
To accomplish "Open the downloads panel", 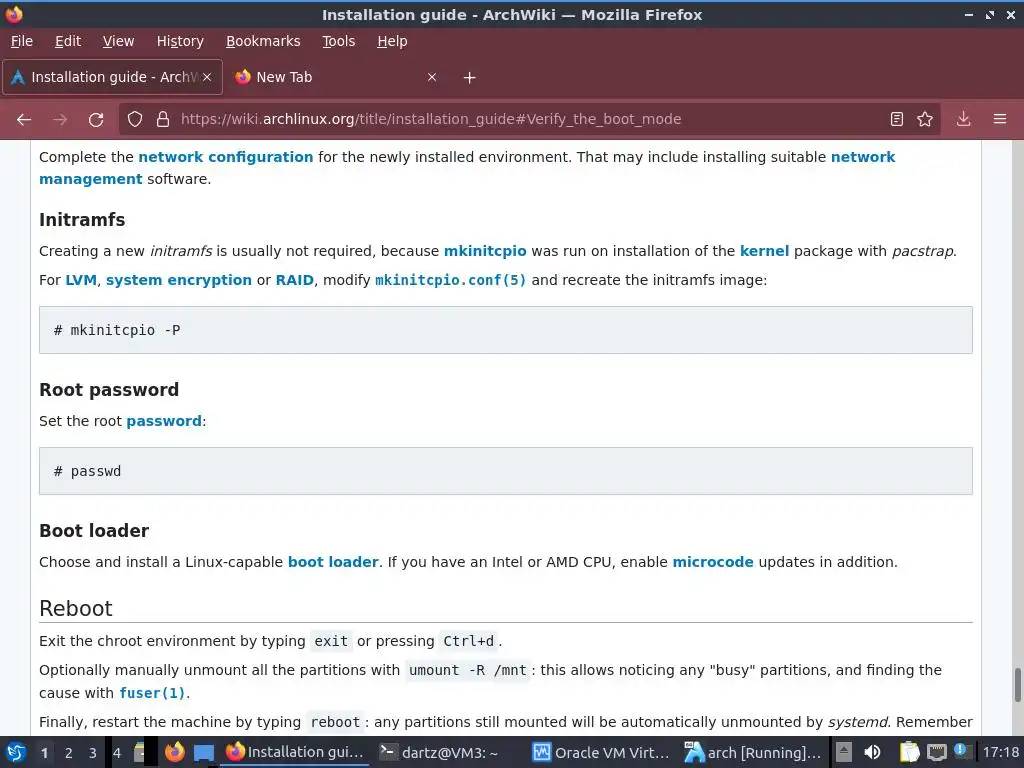I will 963,120.
